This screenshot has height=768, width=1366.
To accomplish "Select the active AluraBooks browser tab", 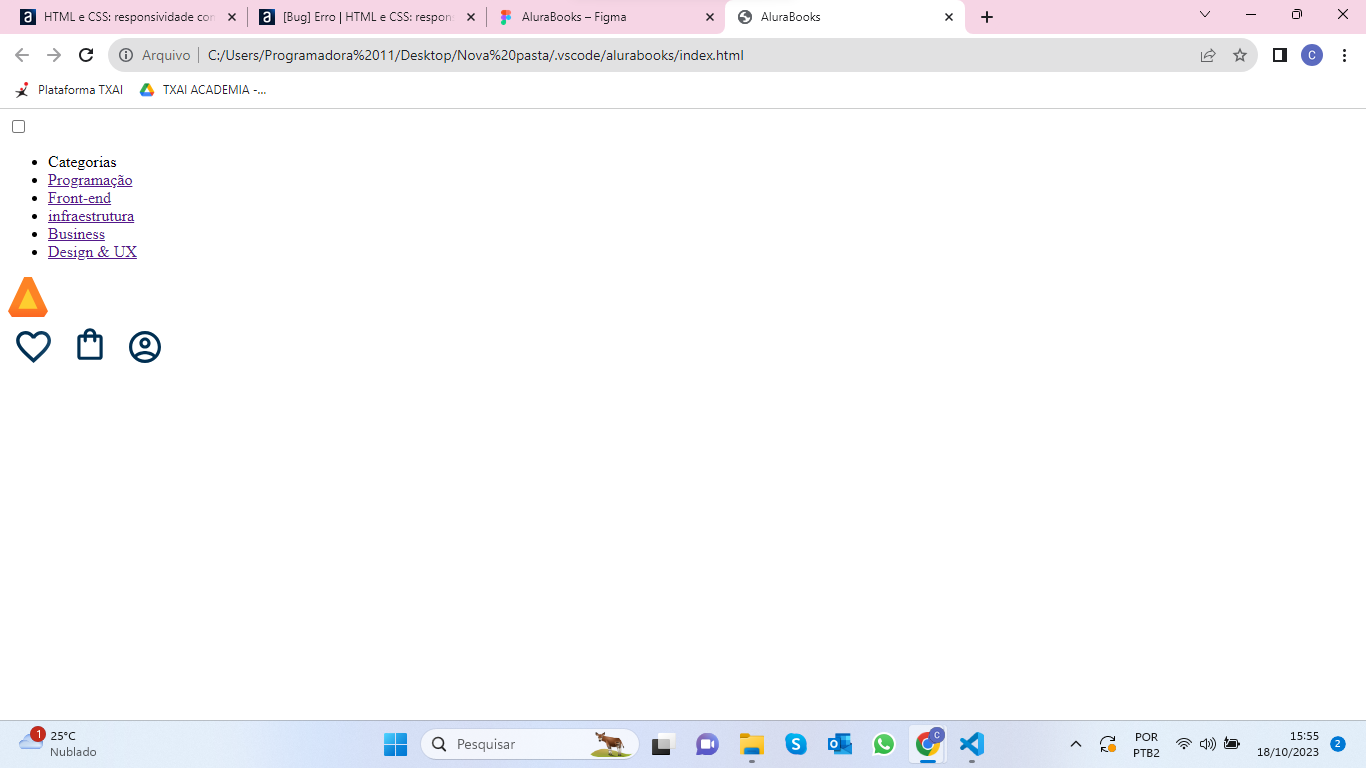I will [x=845, y=17].
